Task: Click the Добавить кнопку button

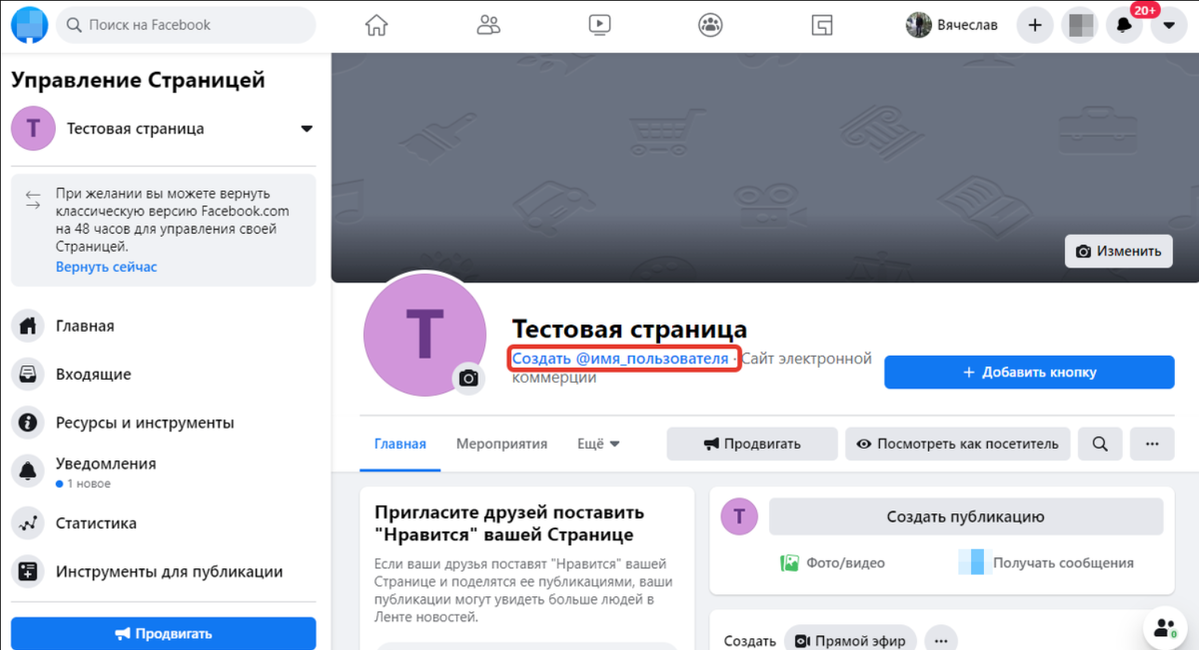Action: 1029,372
